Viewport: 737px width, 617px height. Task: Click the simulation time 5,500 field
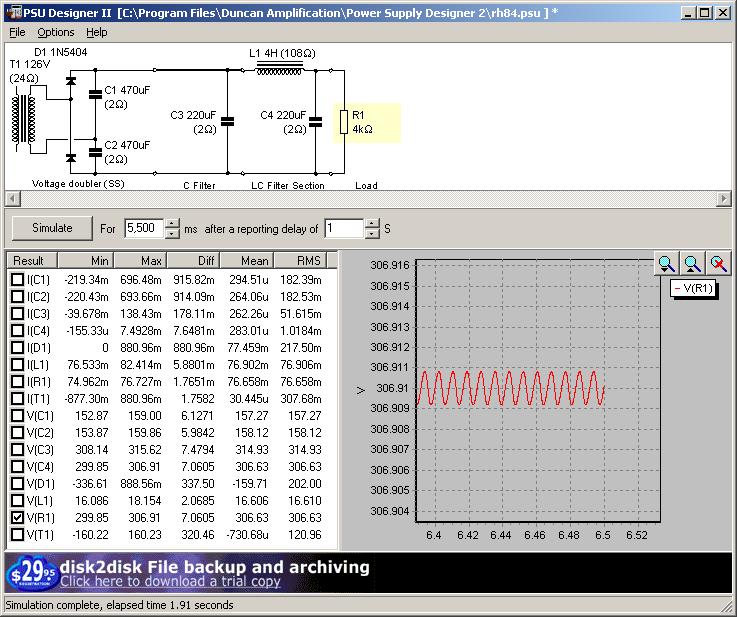pyautogui.click(x=144, y=228)
